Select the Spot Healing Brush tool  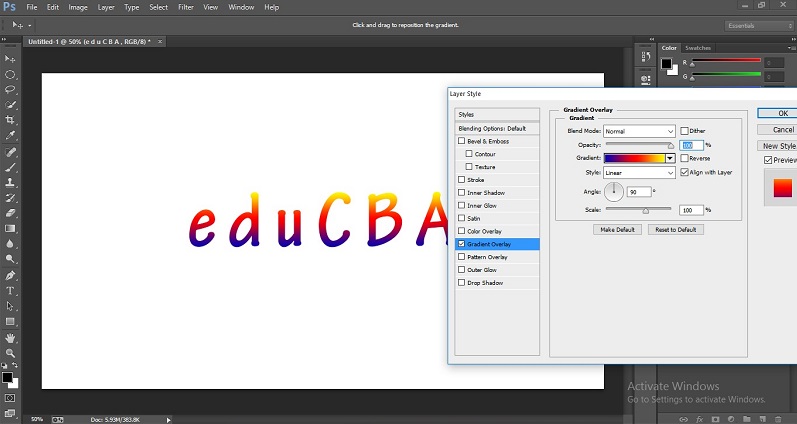[x=10, y=152]
